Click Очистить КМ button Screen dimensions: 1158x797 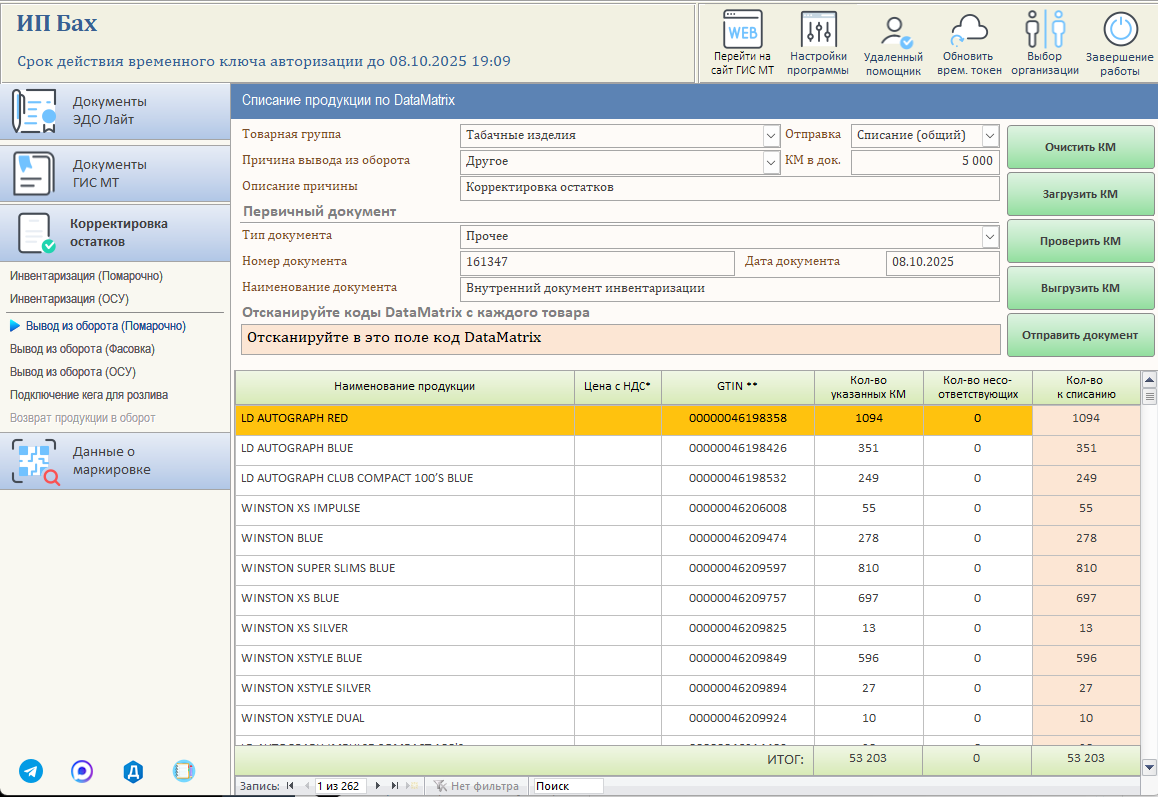(1080, 147)
